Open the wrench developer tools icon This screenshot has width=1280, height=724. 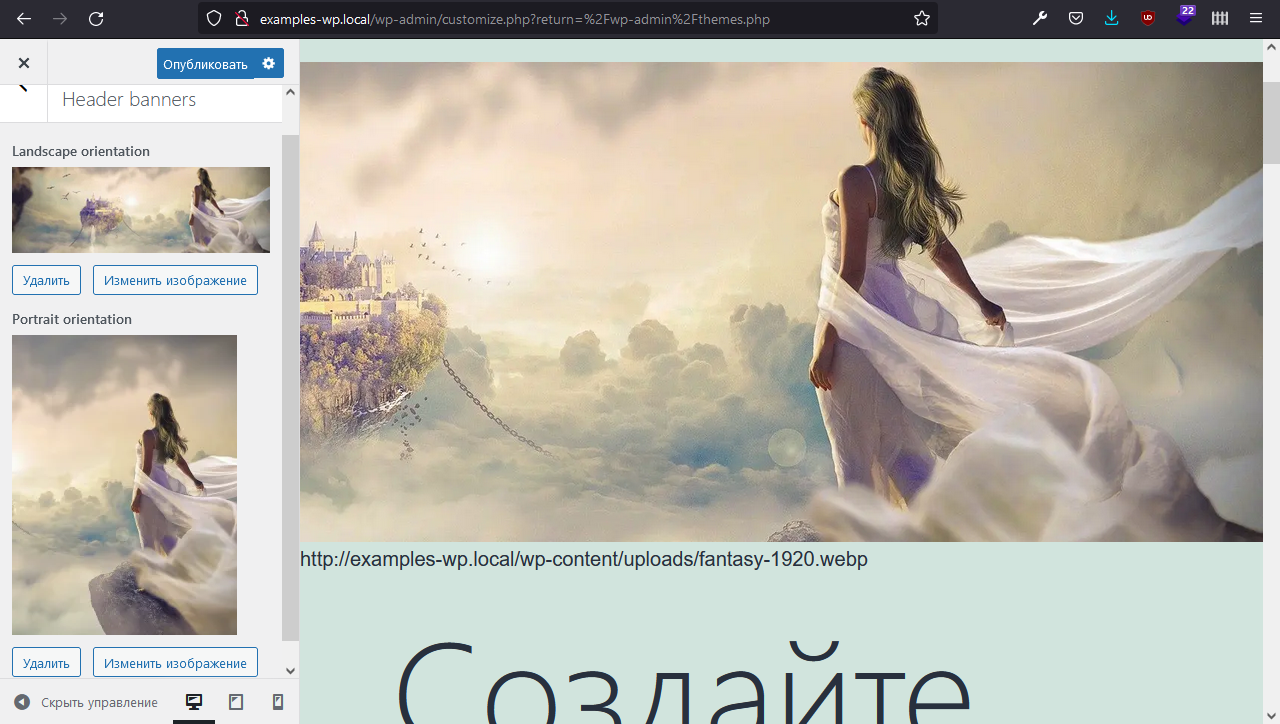click(x=1040, y=18)
